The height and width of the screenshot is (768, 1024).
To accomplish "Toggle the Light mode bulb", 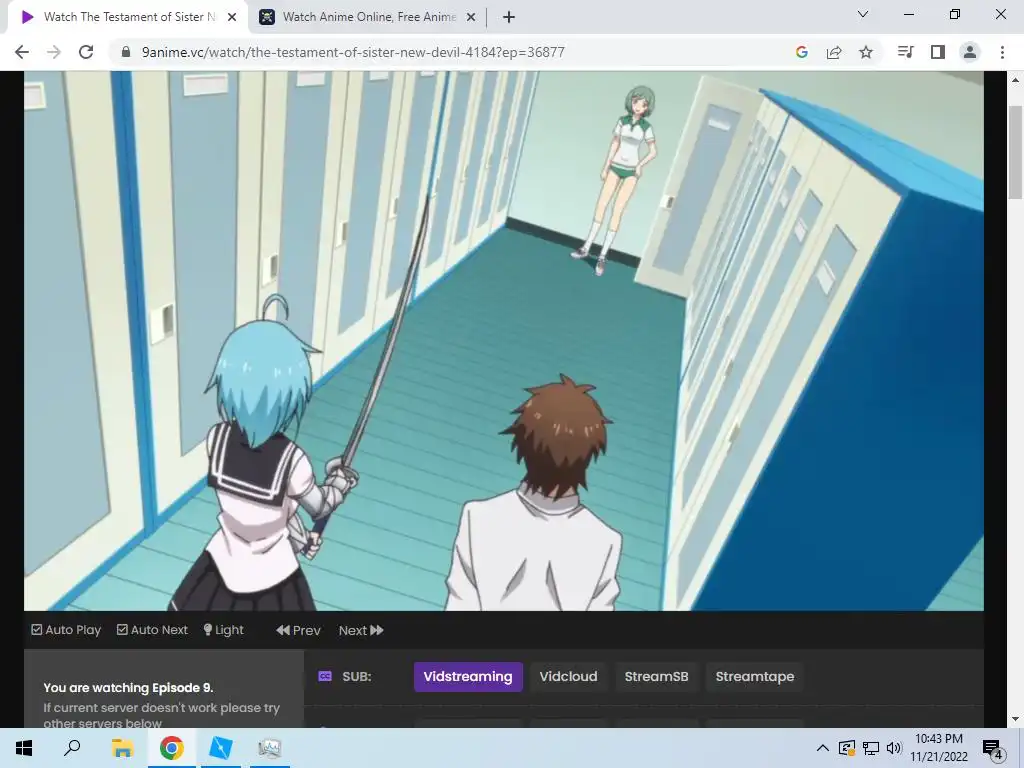I will coord(223,630).
